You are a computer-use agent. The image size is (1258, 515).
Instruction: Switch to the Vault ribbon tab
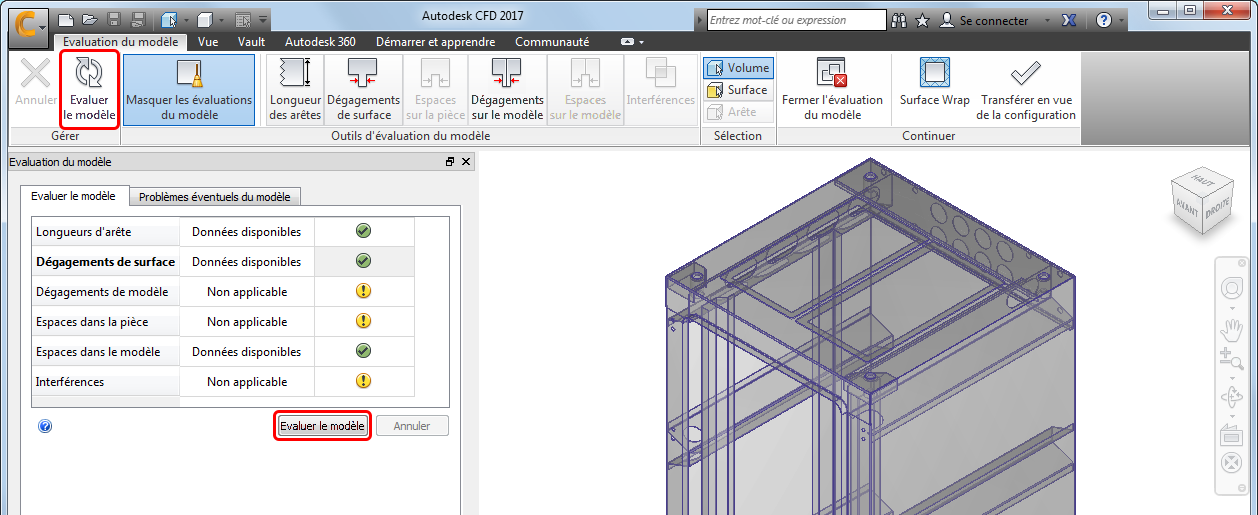coord(251,42)
